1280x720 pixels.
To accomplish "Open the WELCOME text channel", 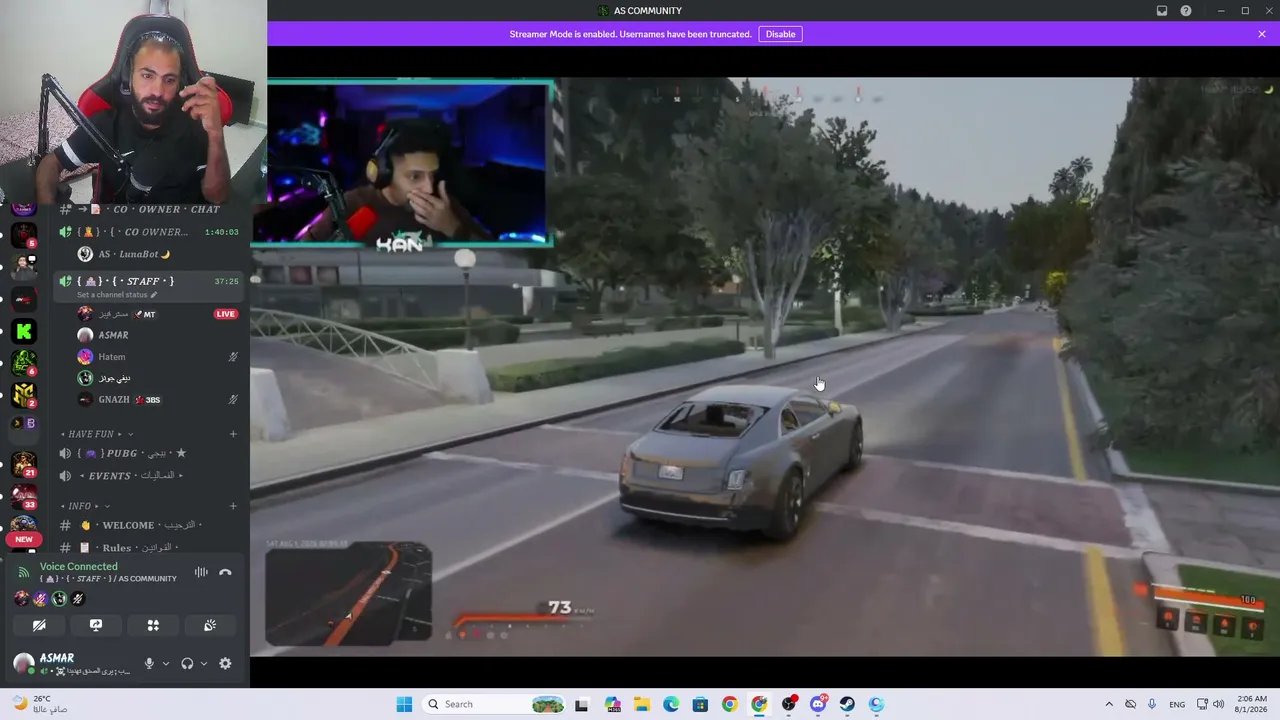I will click(150, 525).
